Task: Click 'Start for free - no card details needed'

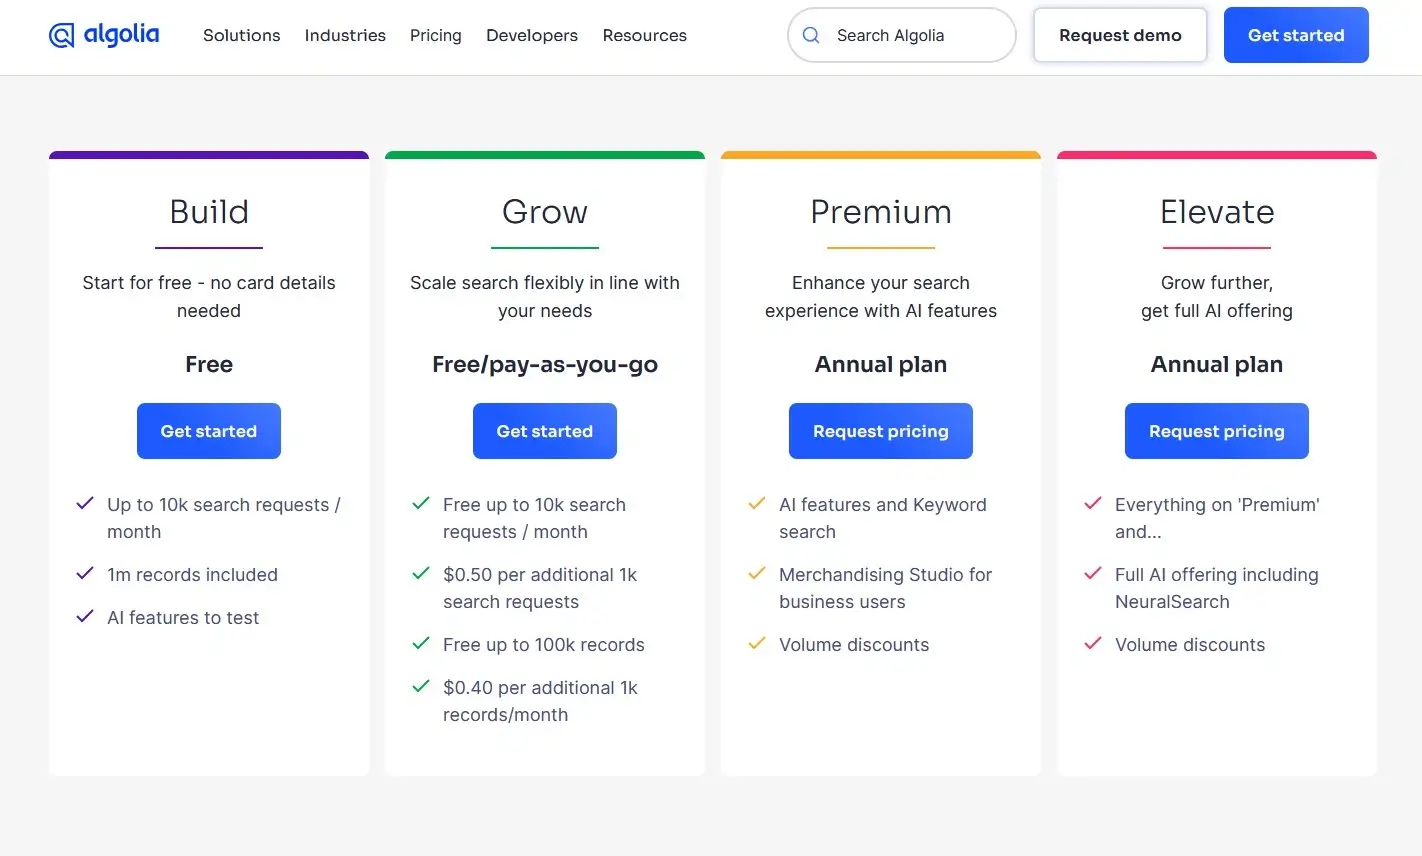Action: [x=209, y=297]
